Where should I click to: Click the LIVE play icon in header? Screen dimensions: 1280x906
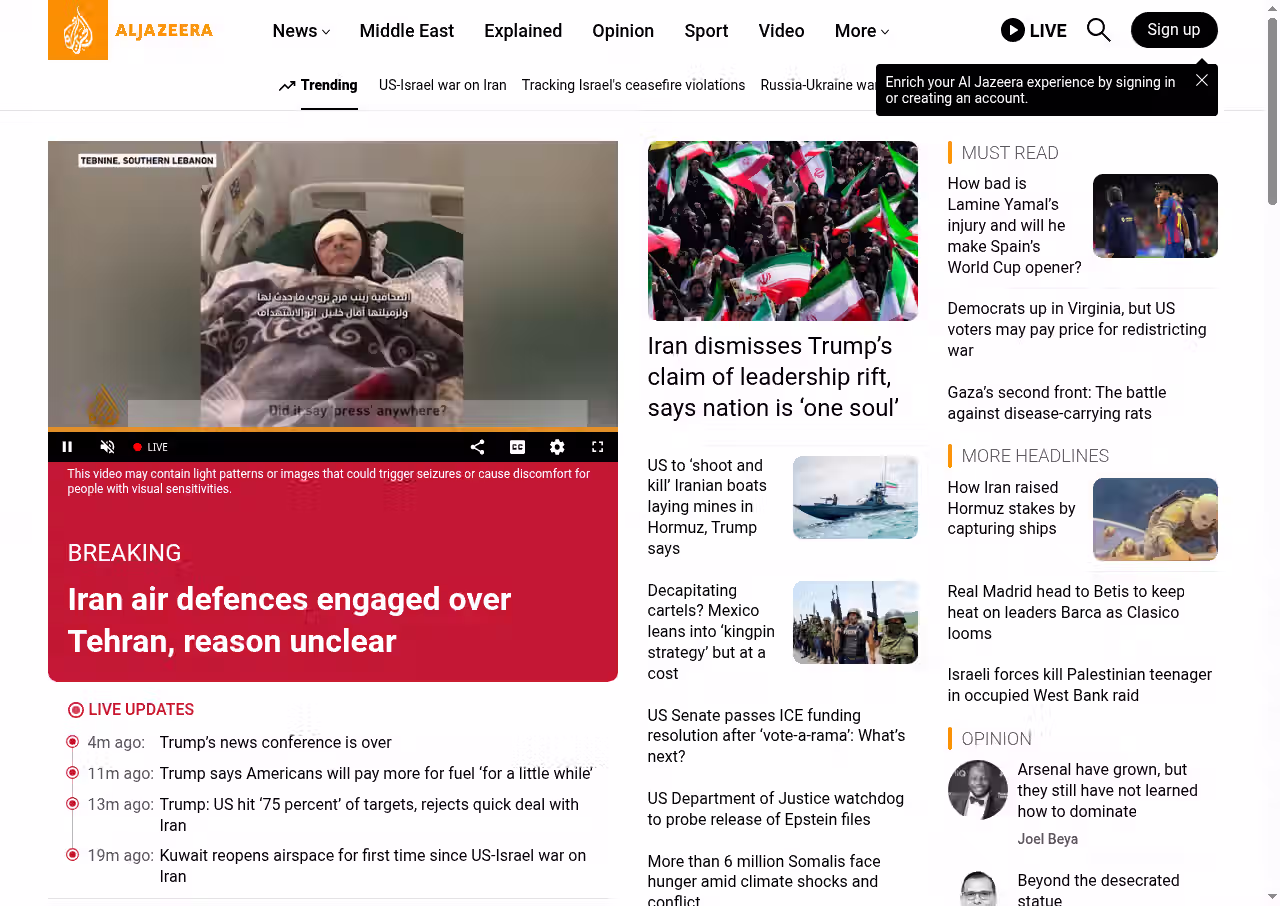[1013, 30]
